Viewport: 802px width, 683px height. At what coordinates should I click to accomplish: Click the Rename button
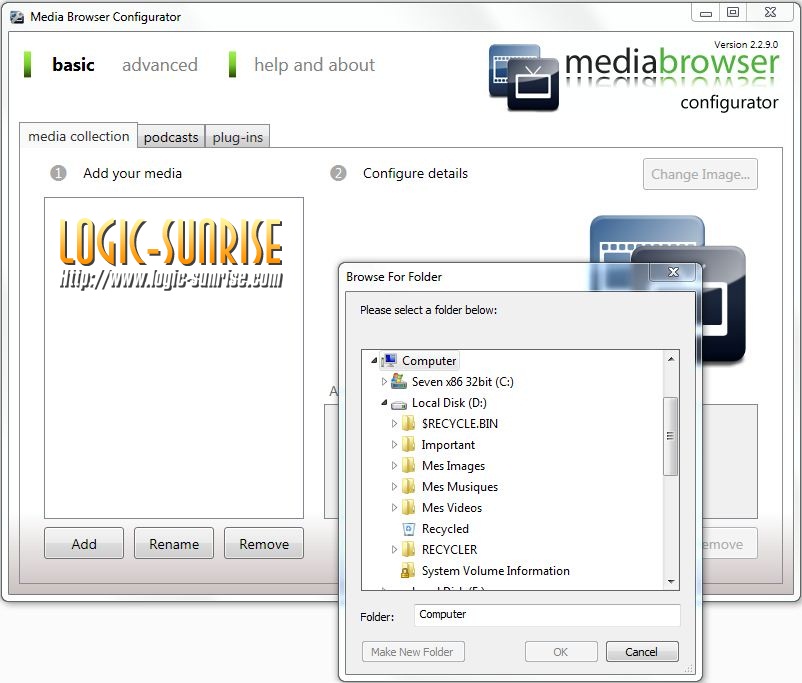pyautogui.click(x=174, y=543)
